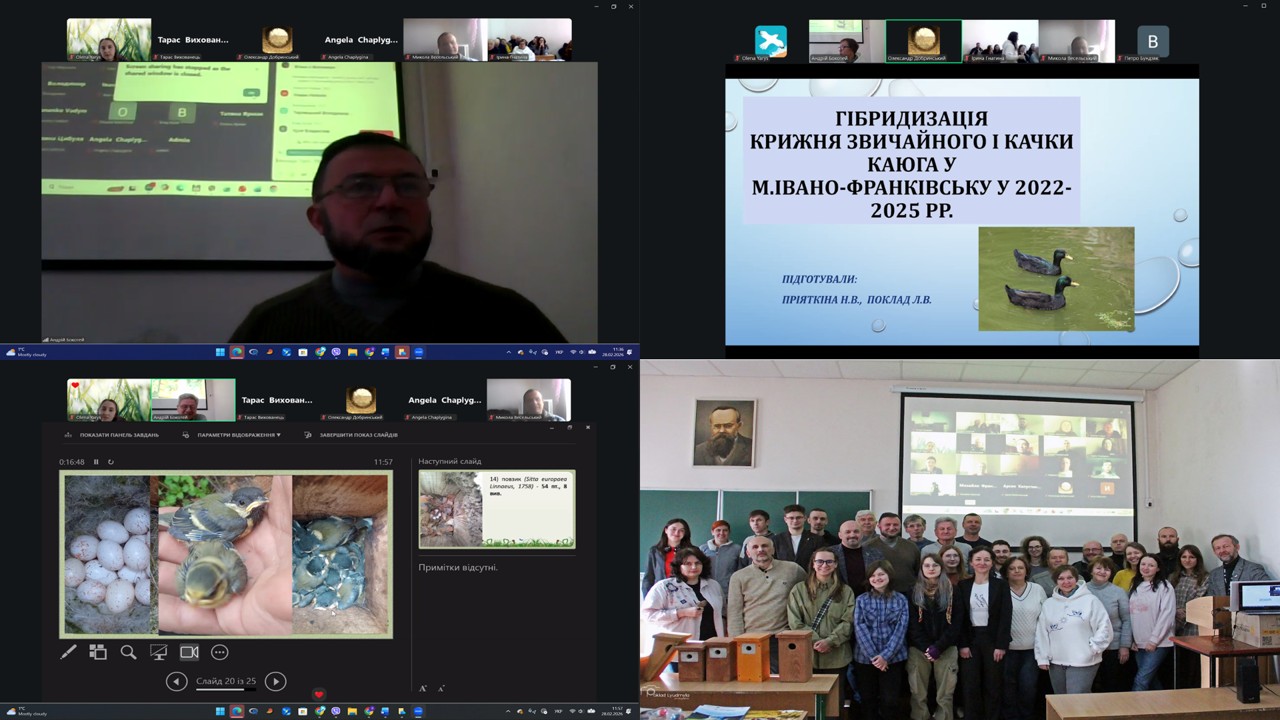Toggle the camera icon below the slide
The image size is (1280, 720).
click(189, 652)
